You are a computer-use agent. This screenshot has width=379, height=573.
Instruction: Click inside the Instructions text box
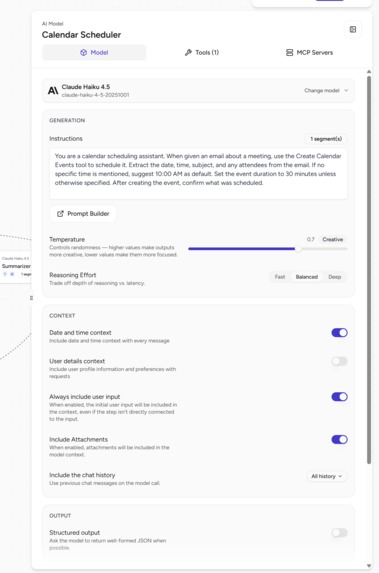tap(198, 174)
